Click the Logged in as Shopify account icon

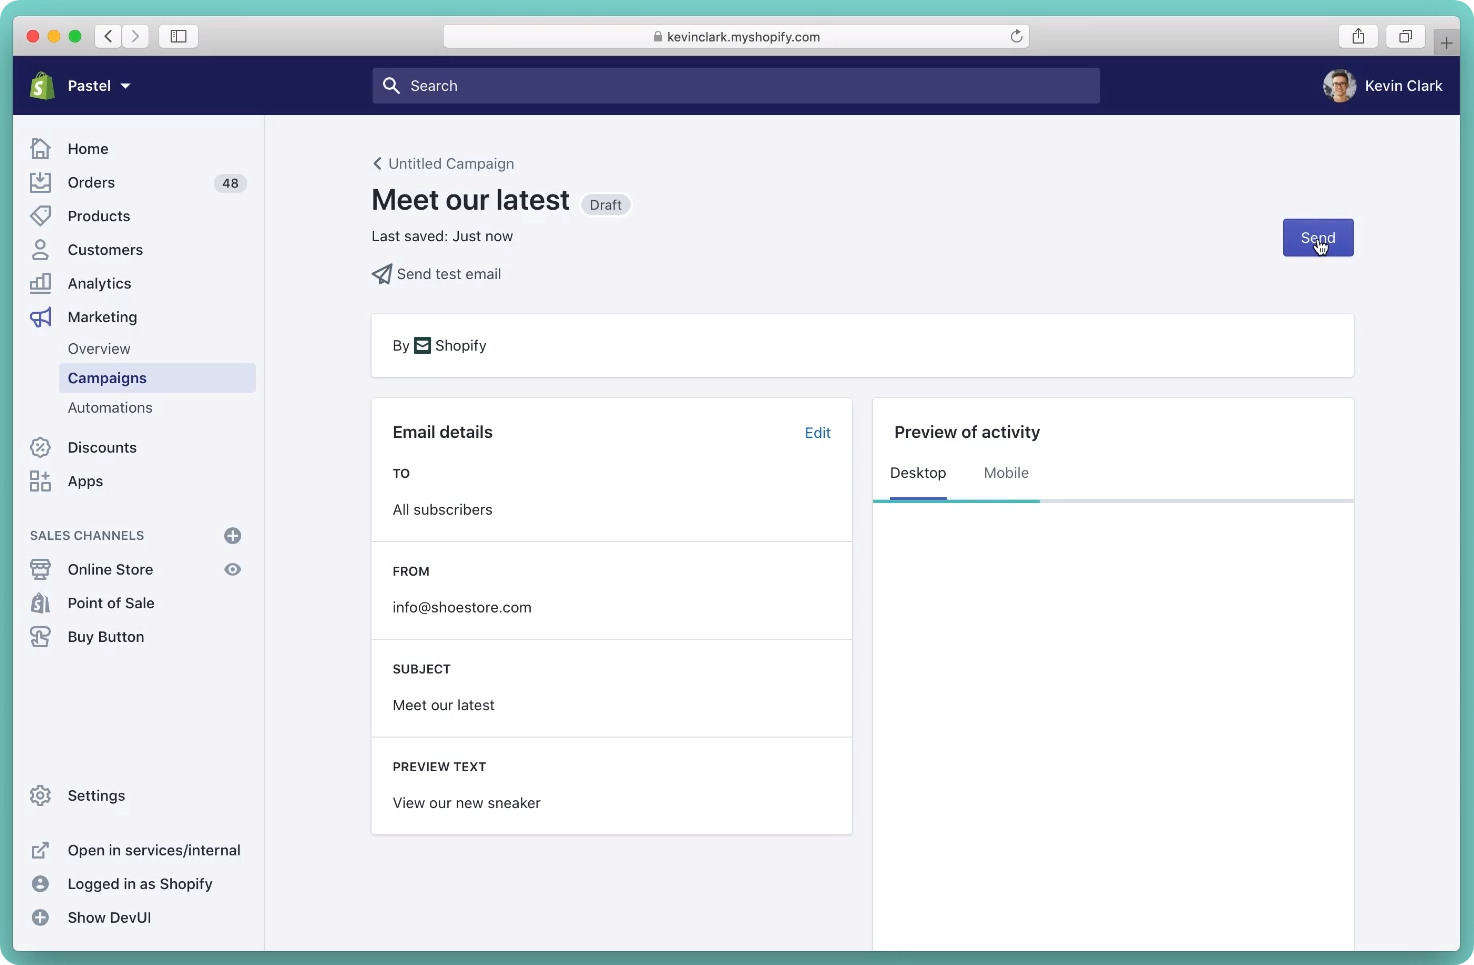click(x=40, y=884)
